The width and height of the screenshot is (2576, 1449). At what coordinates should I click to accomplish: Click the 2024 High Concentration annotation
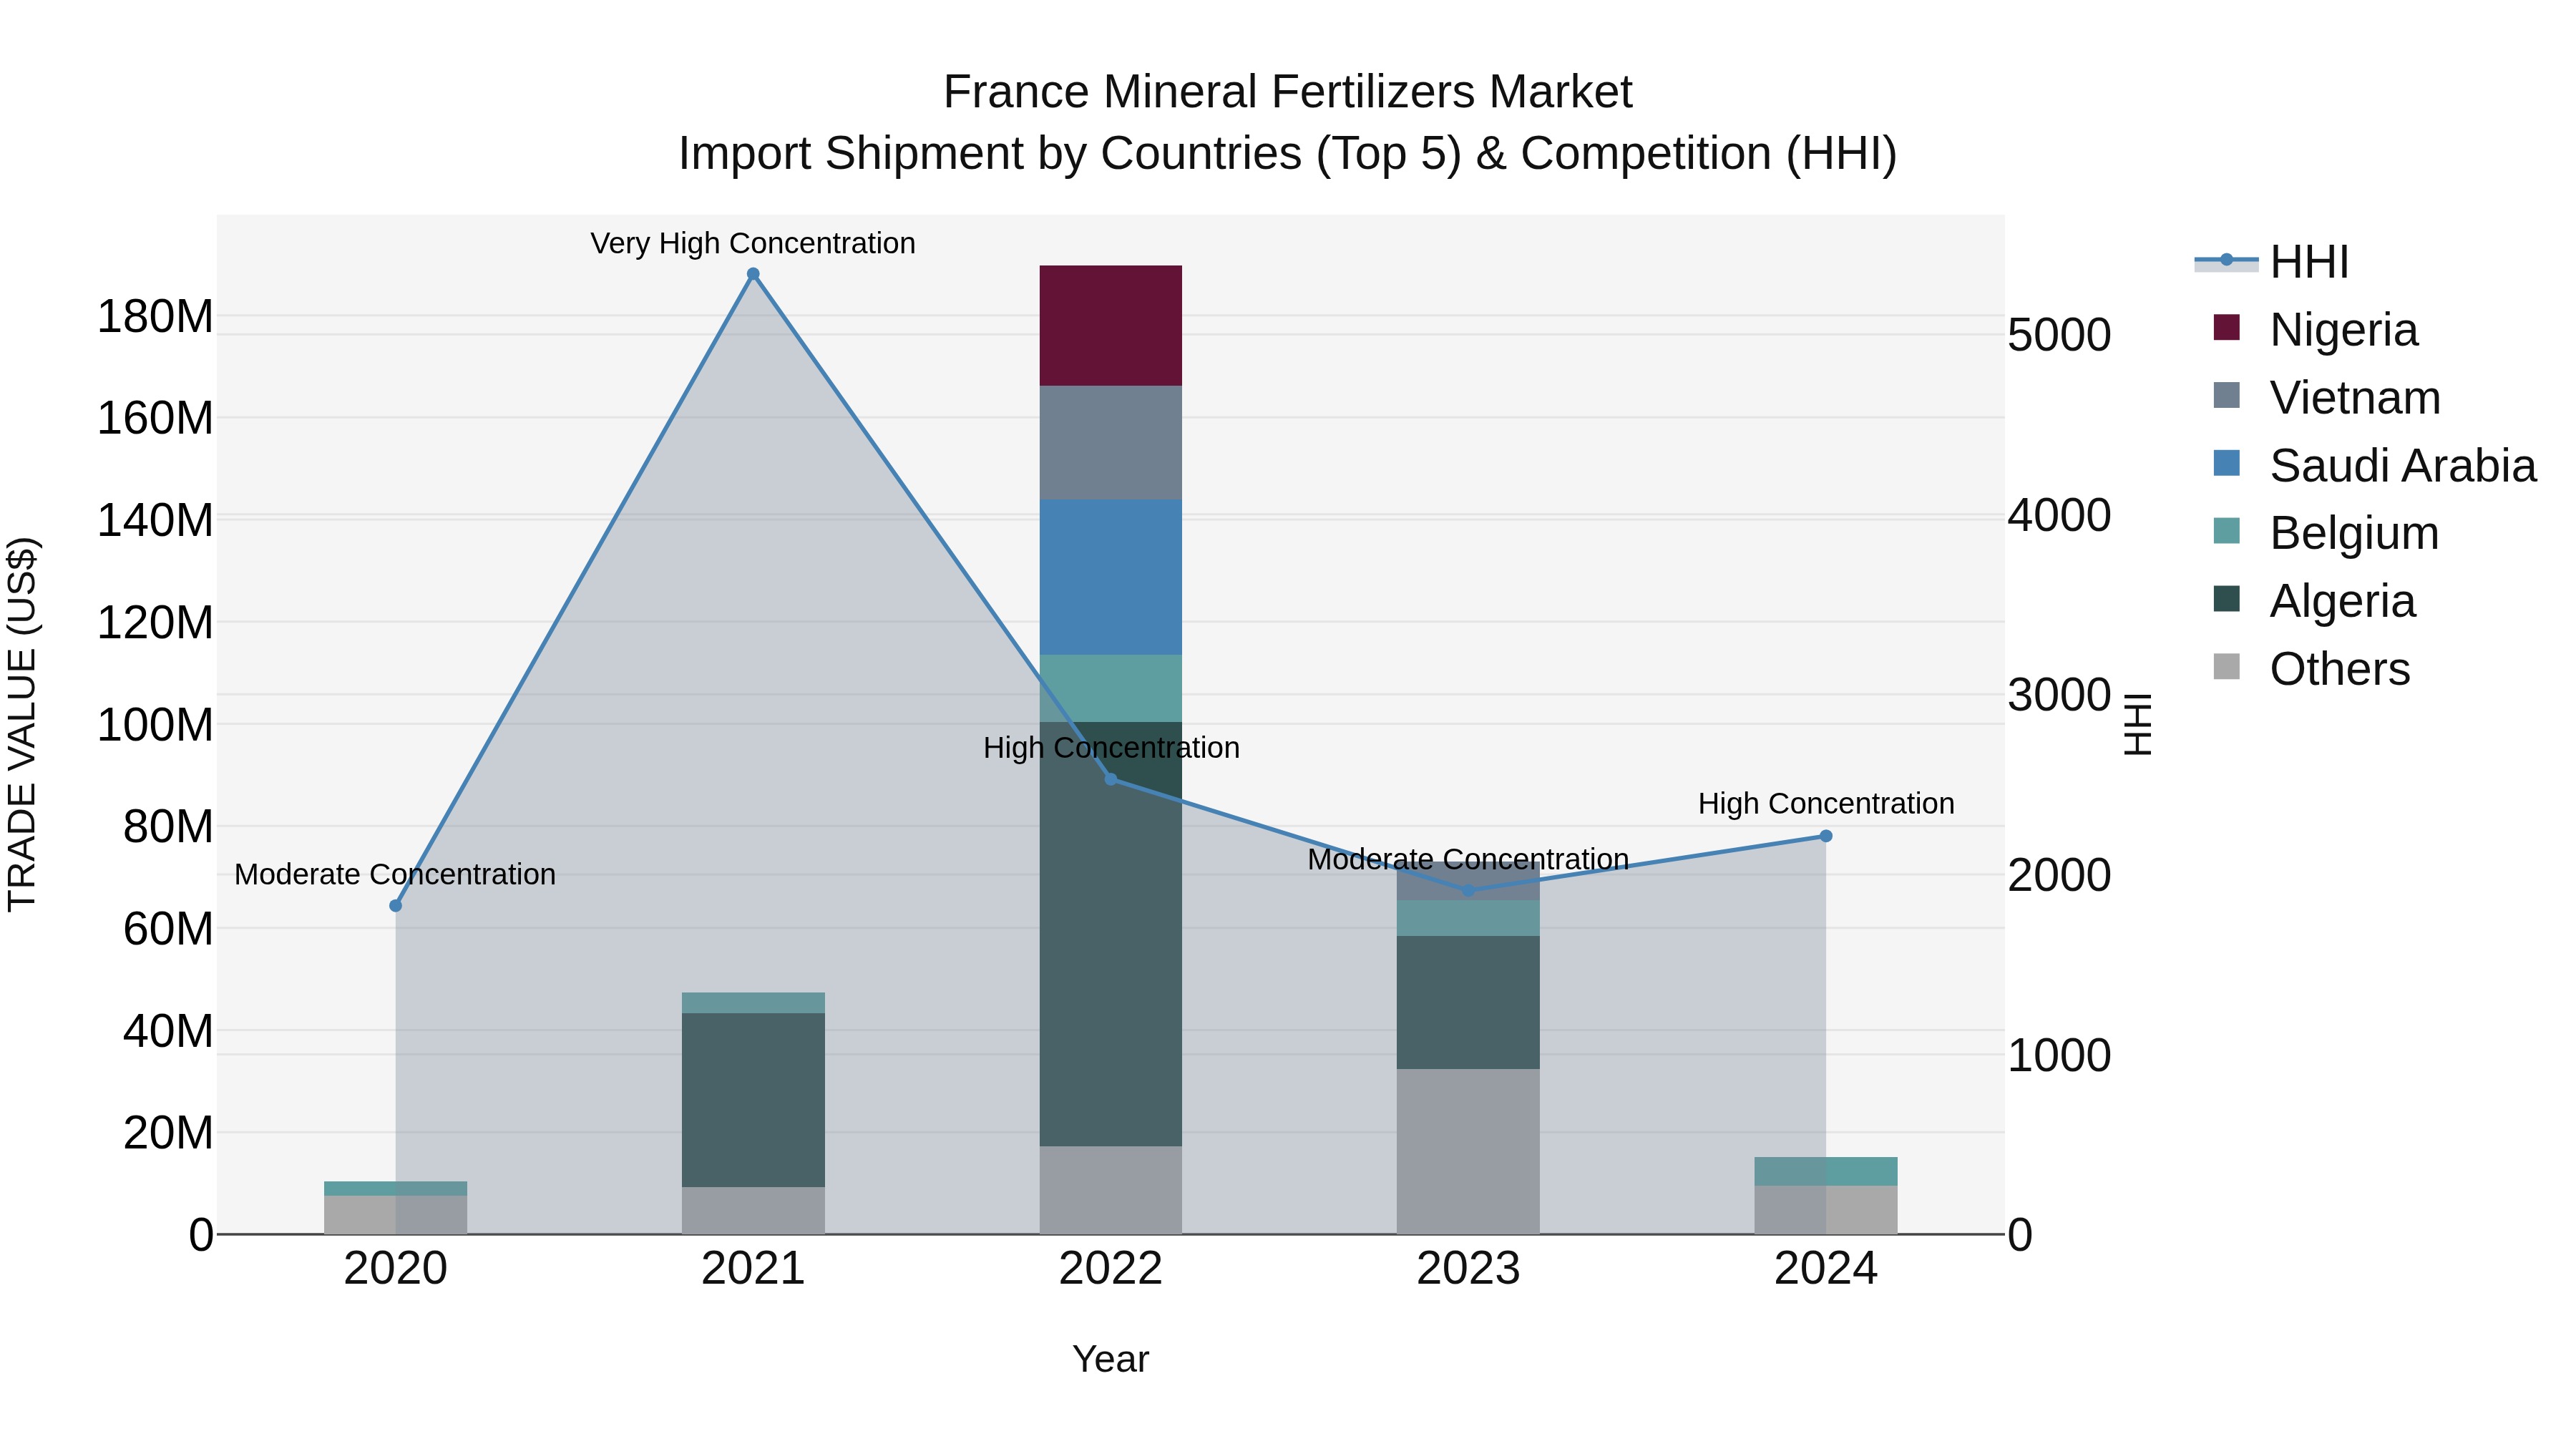click(1826, 803)
